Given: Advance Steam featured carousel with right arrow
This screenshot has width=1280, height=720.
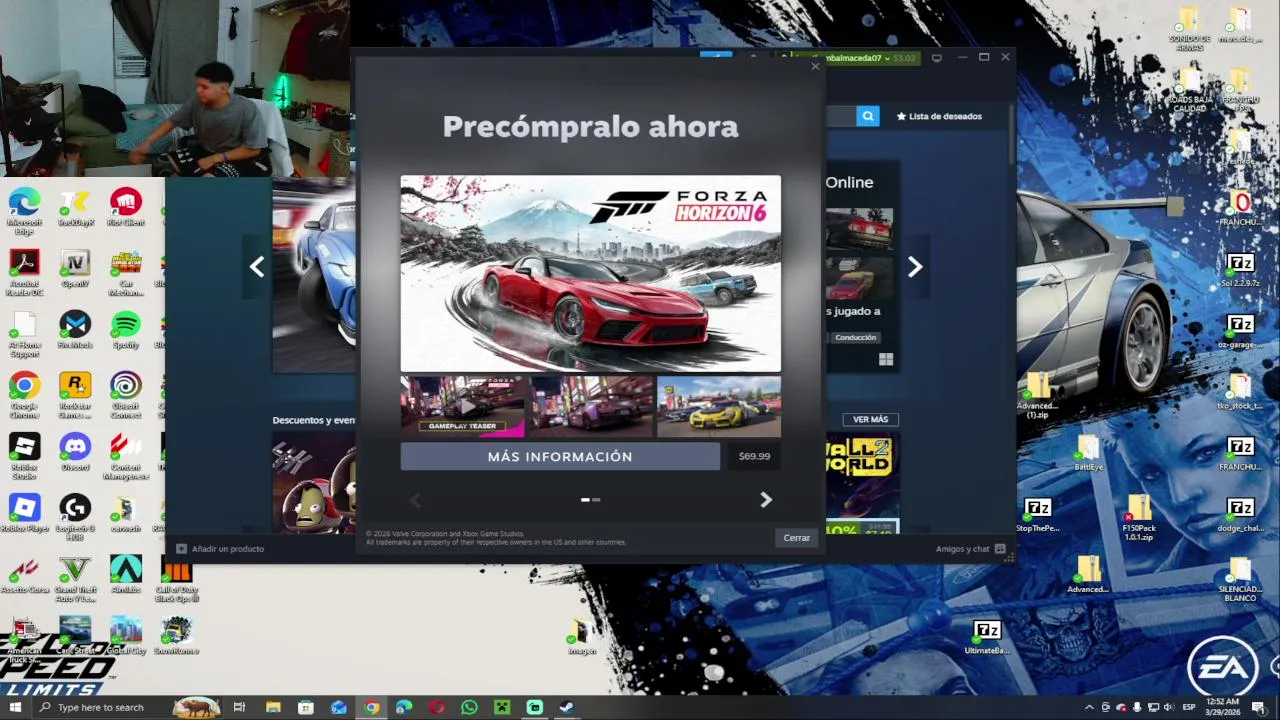Looking at the screenshot, I should coord(914,266).
